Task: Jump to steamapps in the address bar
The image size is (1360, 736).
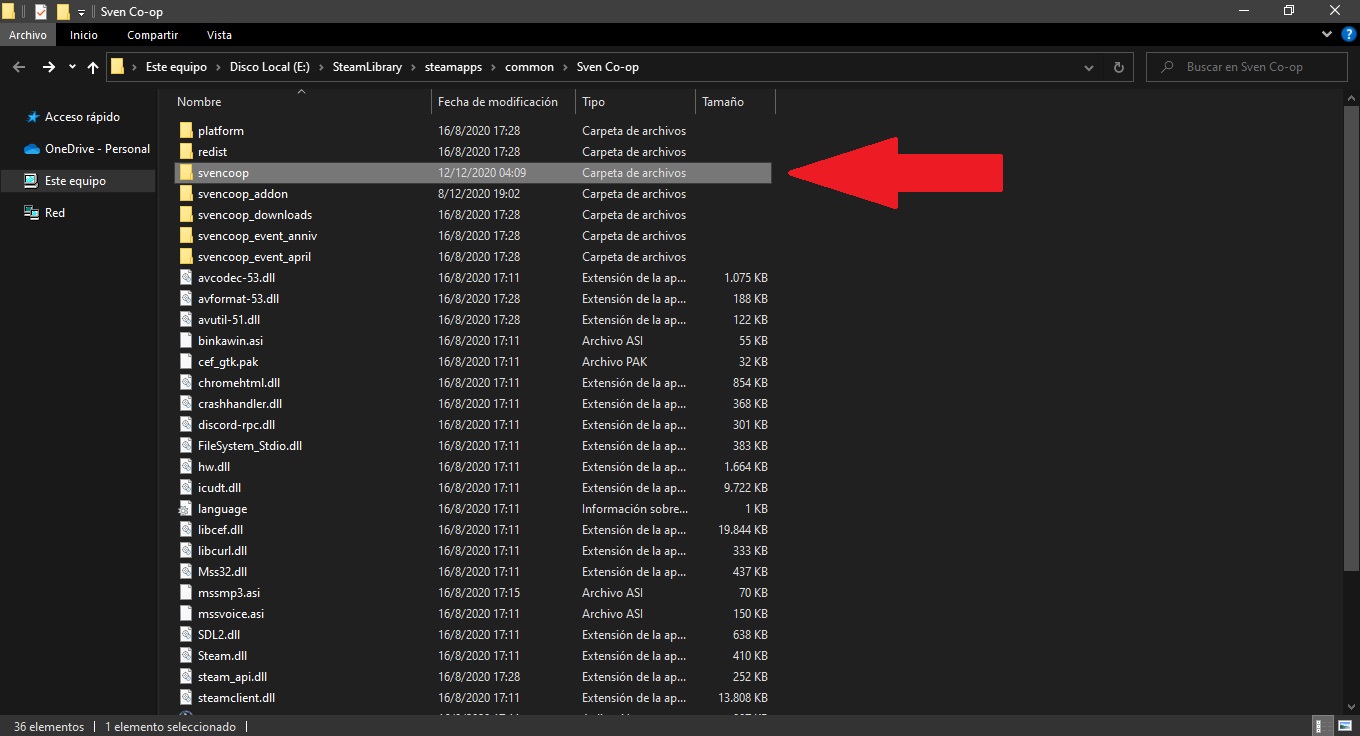Action: [453, 67]
